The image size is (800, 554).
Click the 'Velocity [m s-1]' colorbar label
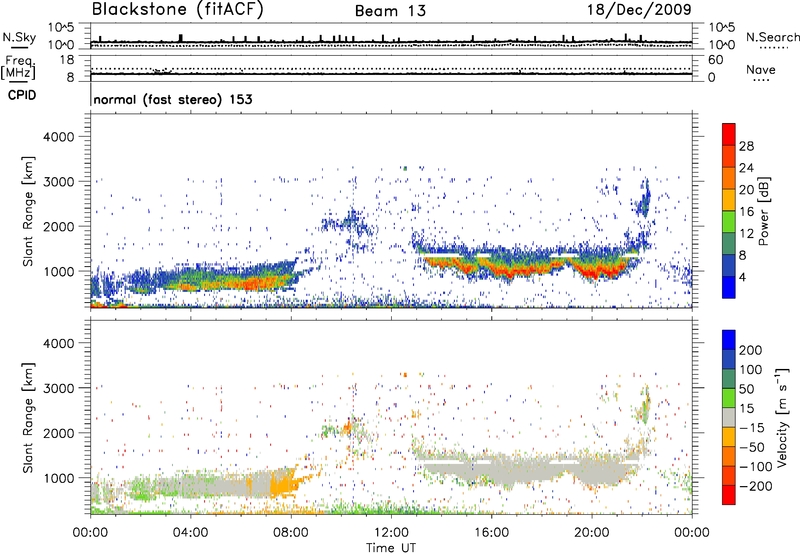(782, 417)
